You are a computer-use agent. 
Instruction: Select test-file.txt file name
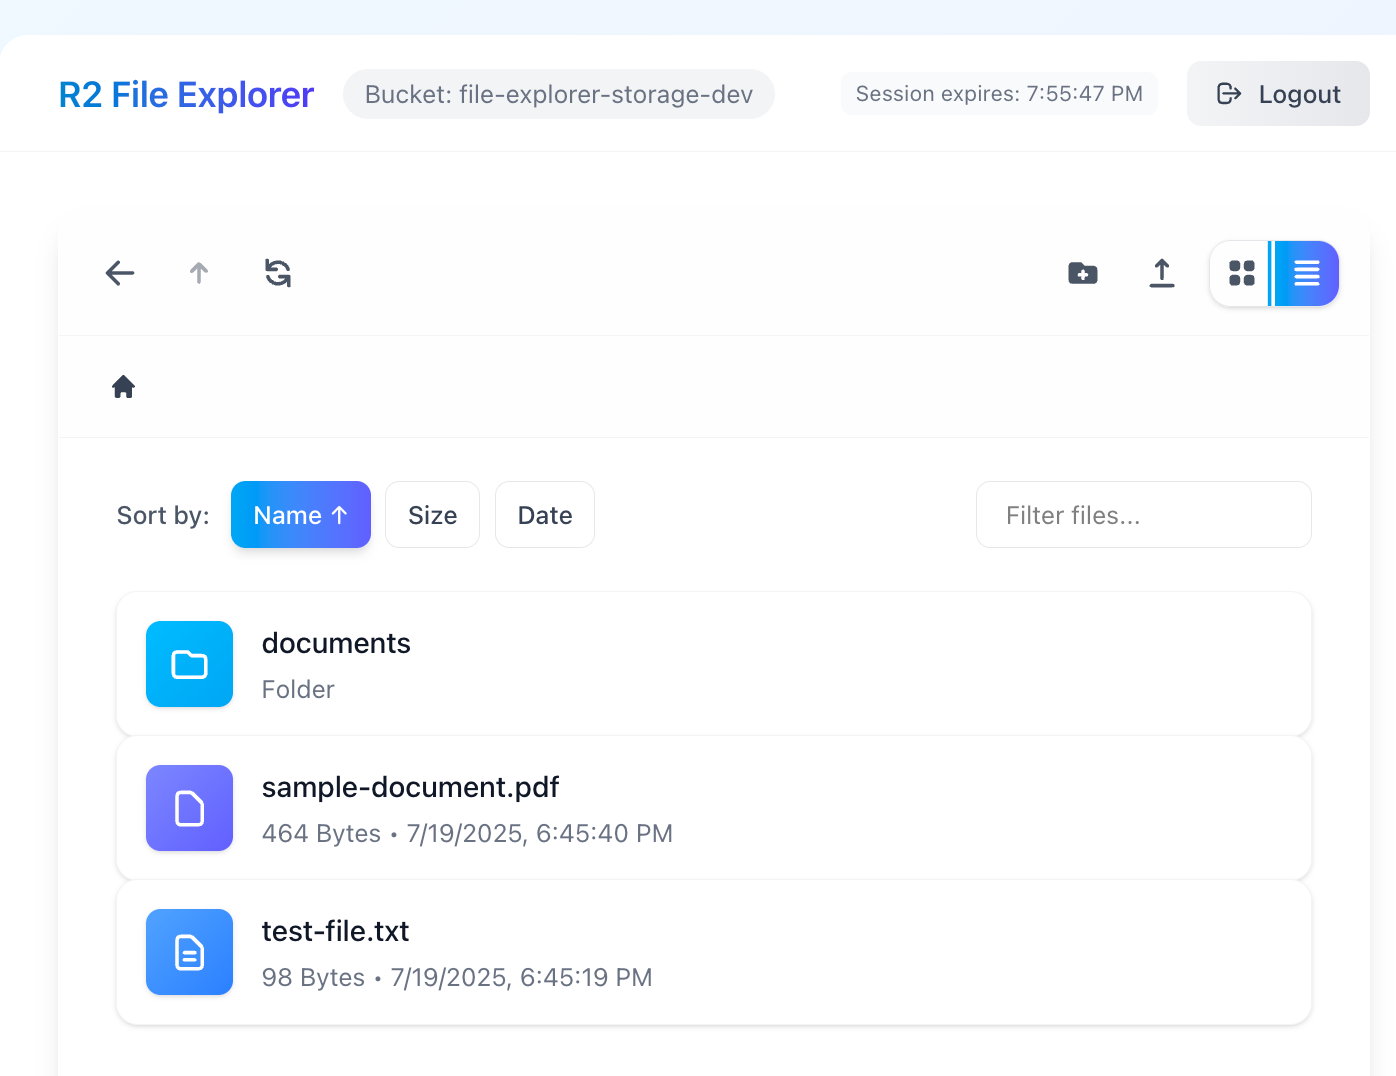click(335, 931)
